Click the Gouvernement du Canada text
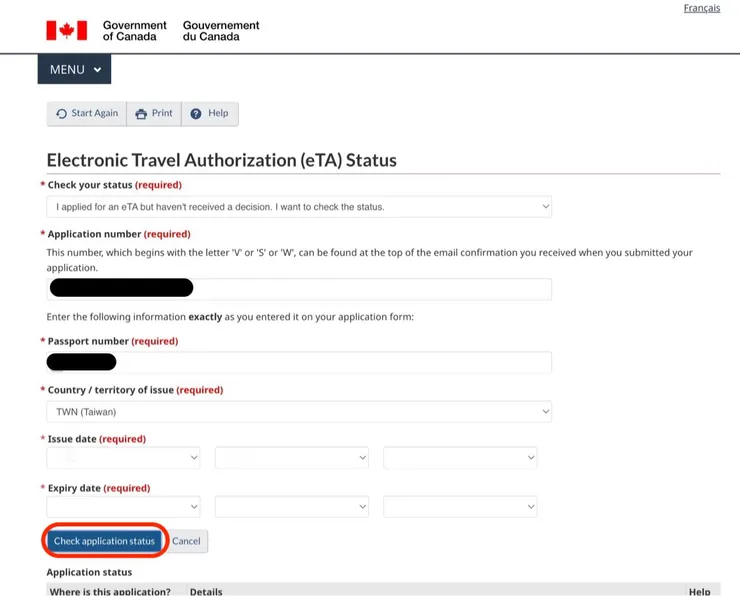The height and width of the screenshot is (596, 740). click(x=221, y=31)
